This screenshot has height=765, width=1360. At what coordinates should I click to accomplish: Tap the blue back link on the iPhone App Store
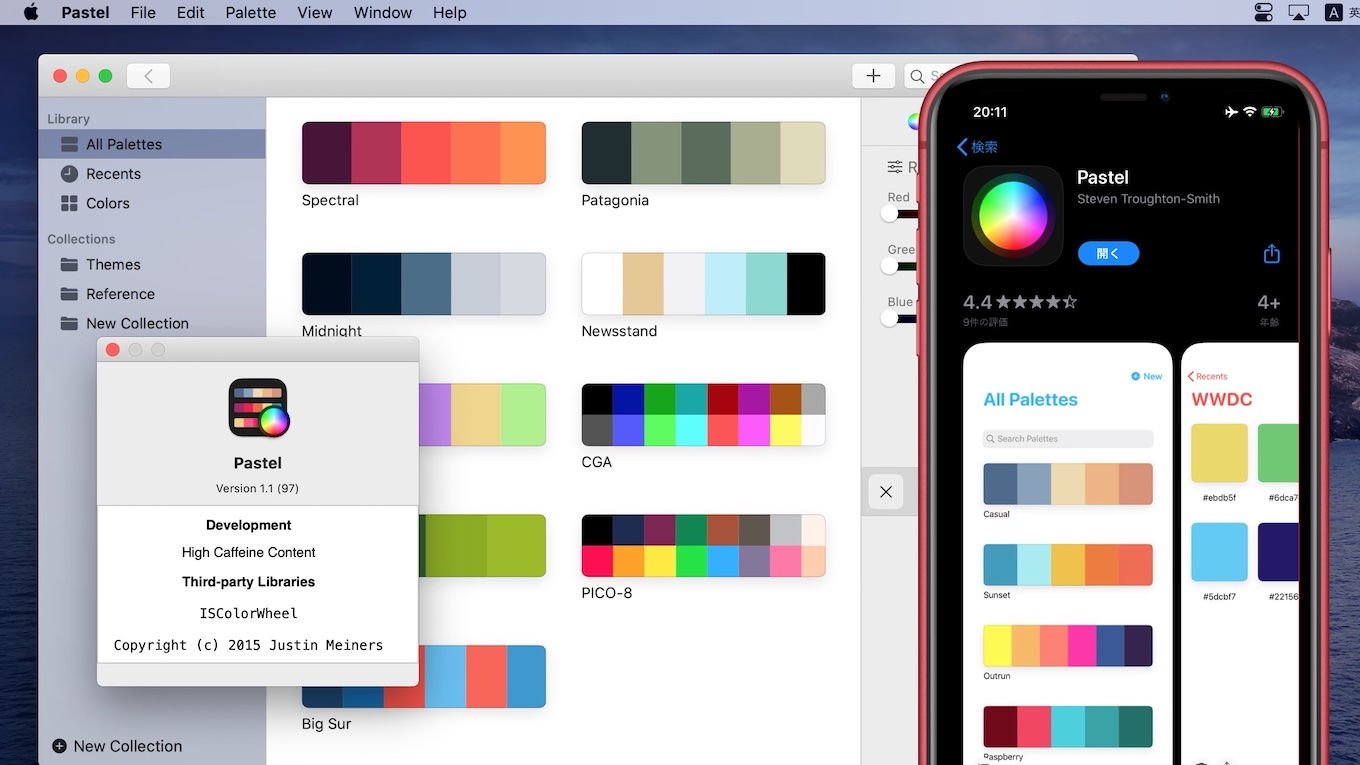(977, 147)
